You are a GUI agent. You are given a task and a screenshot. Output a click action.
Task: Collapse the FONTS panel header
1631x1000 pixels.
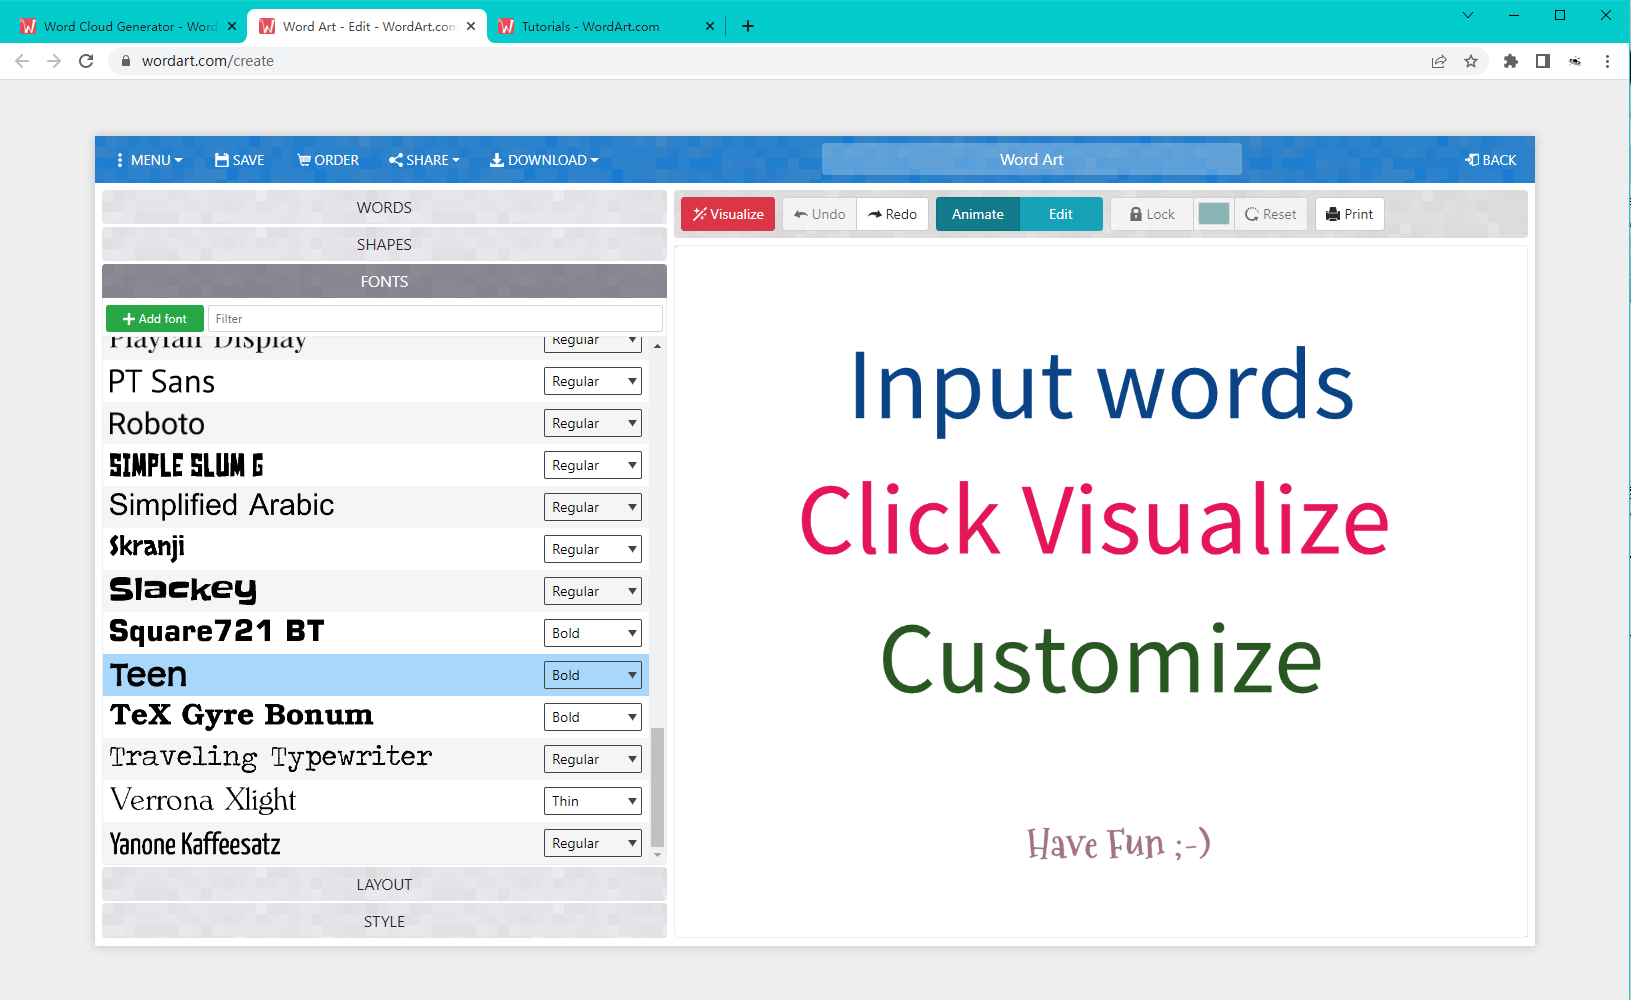point(384,281)
